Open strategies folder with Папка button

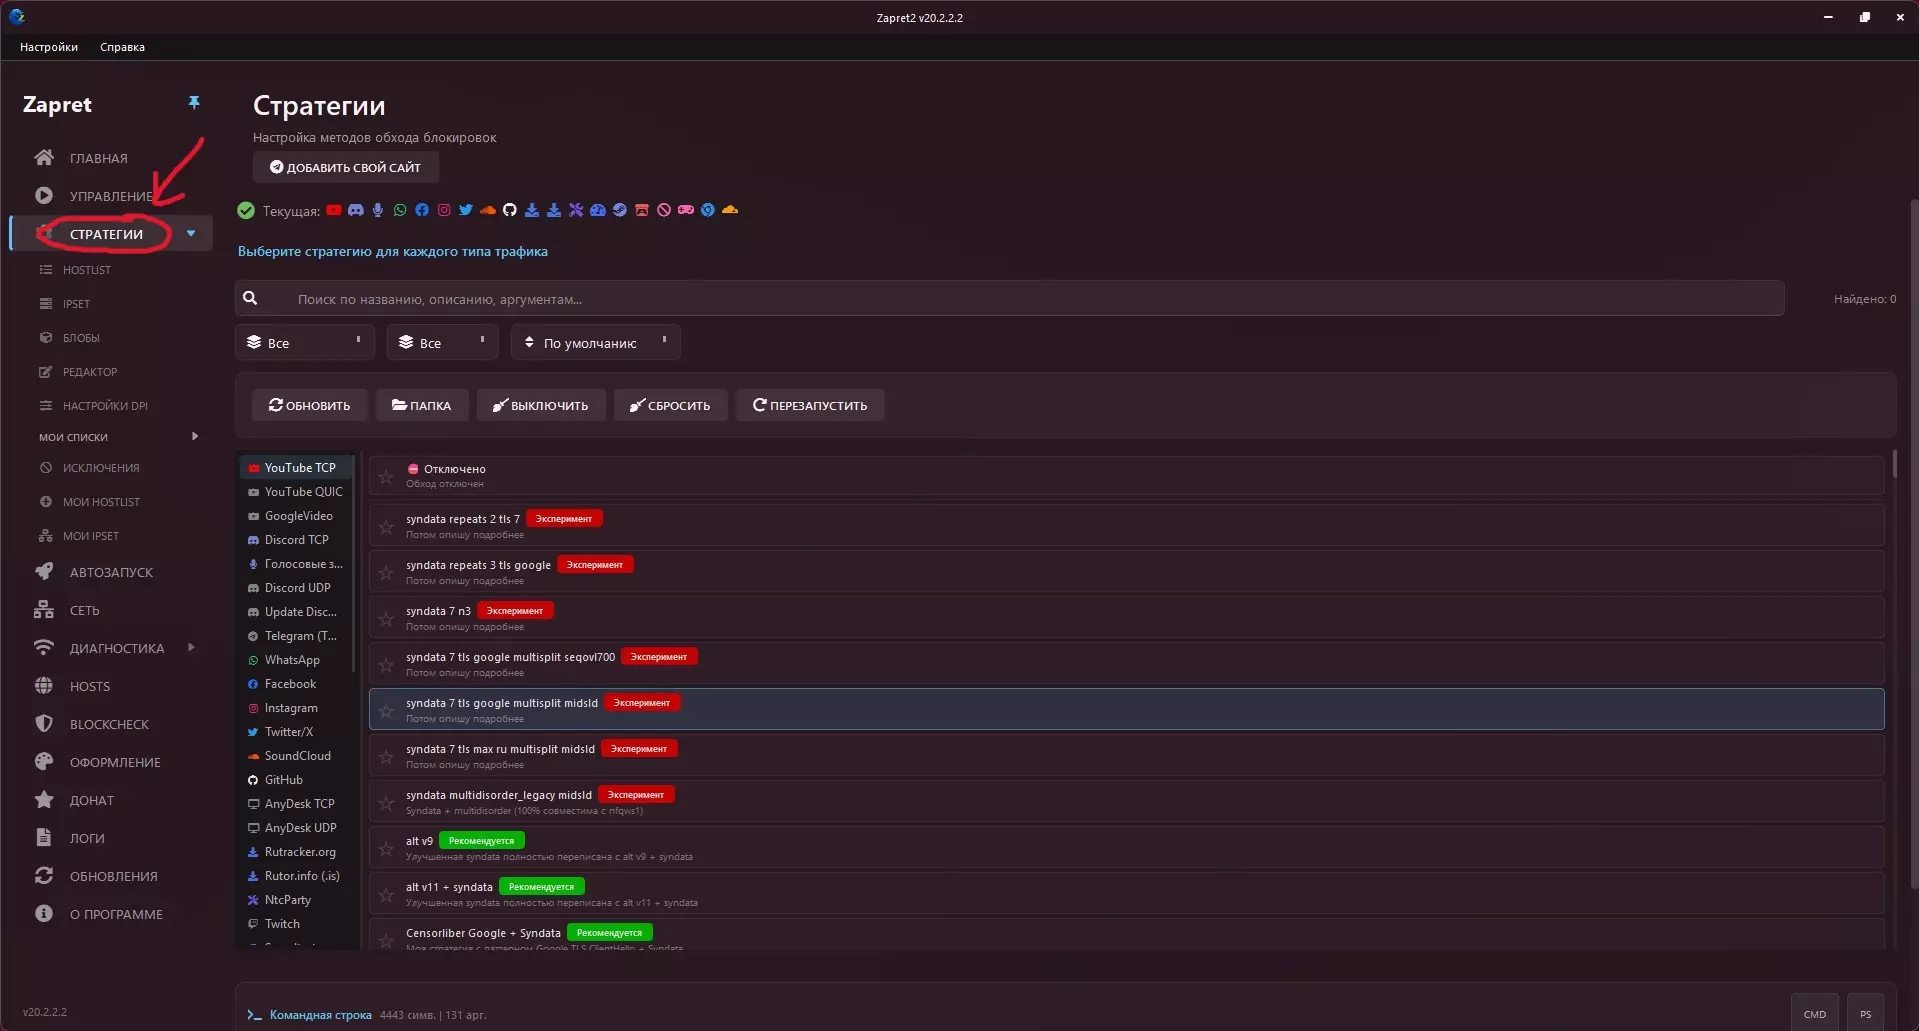pyautogui.click(x=422, y=405)
